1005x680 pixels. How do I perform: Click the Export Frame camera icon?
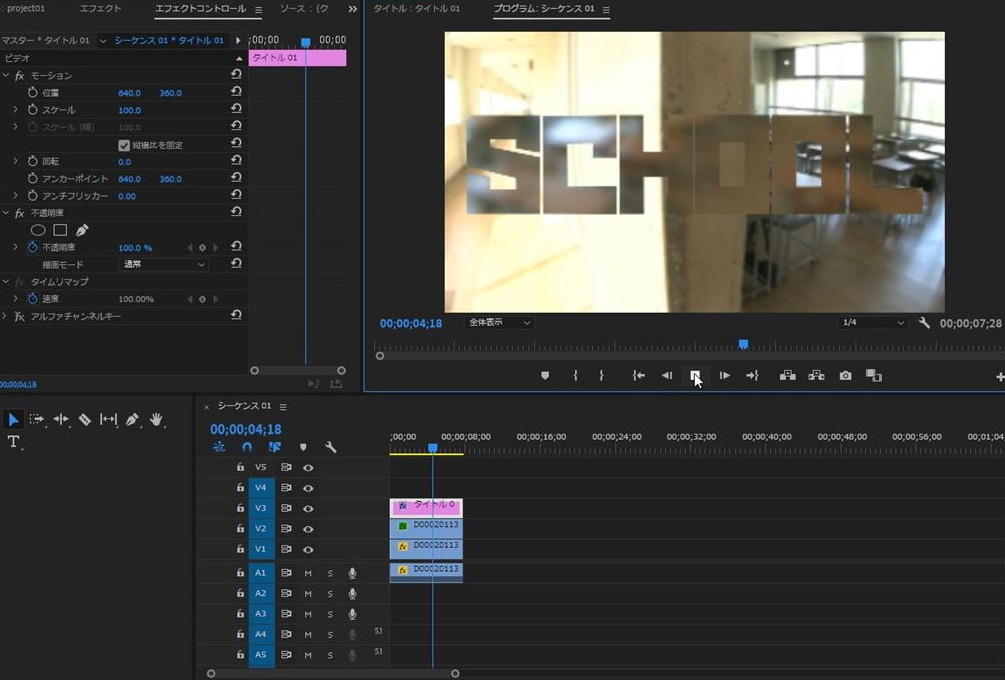[x=846, y=376]
